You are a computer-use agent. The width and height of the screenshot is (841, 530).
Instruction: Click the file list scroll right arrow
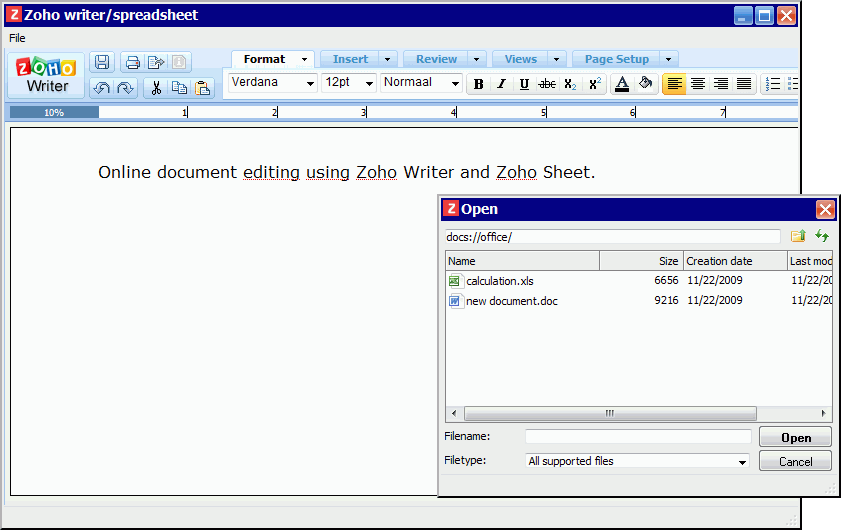823,414
